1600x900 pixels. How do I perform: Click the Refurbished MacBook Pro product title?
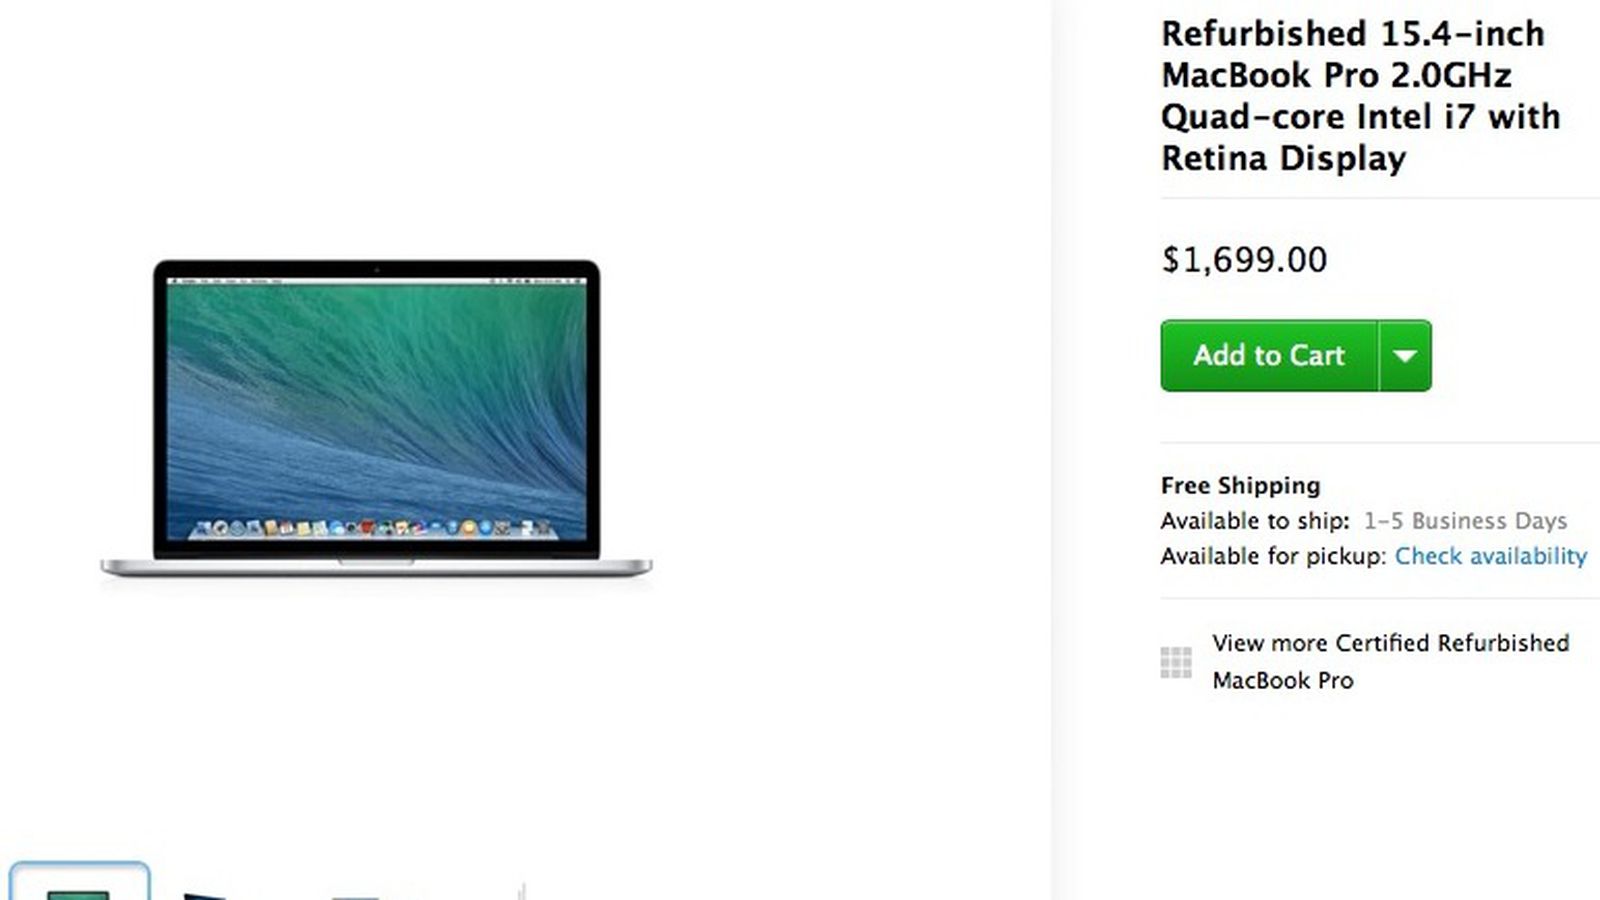click(x=1360, y=96)
